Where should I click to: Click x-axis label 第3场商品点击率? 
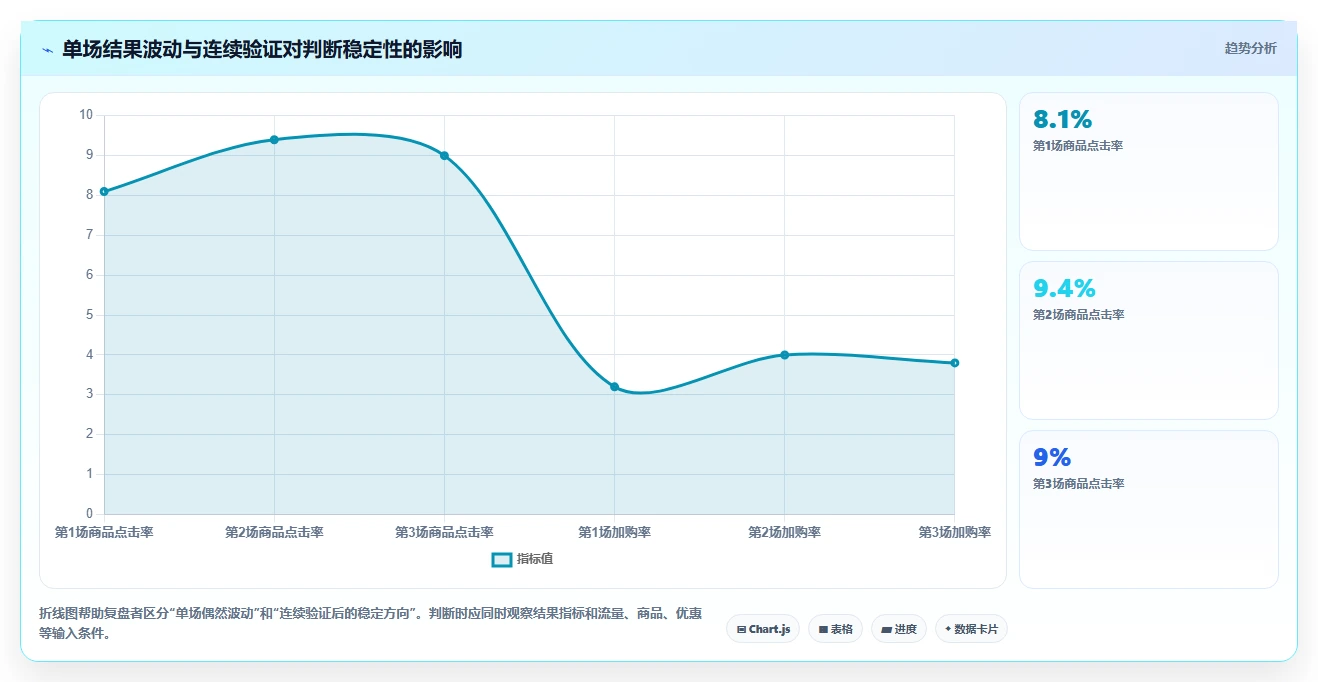pos(444,532)
